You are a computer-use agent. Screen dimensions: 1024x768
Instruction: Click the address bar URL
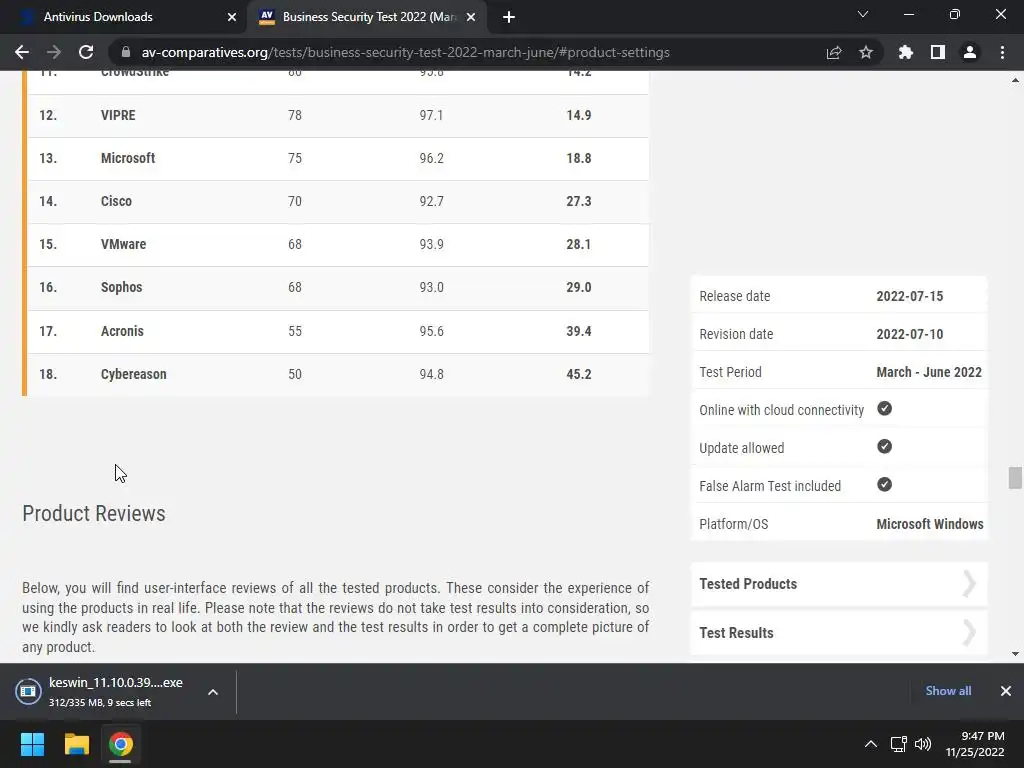pos(406,52)
